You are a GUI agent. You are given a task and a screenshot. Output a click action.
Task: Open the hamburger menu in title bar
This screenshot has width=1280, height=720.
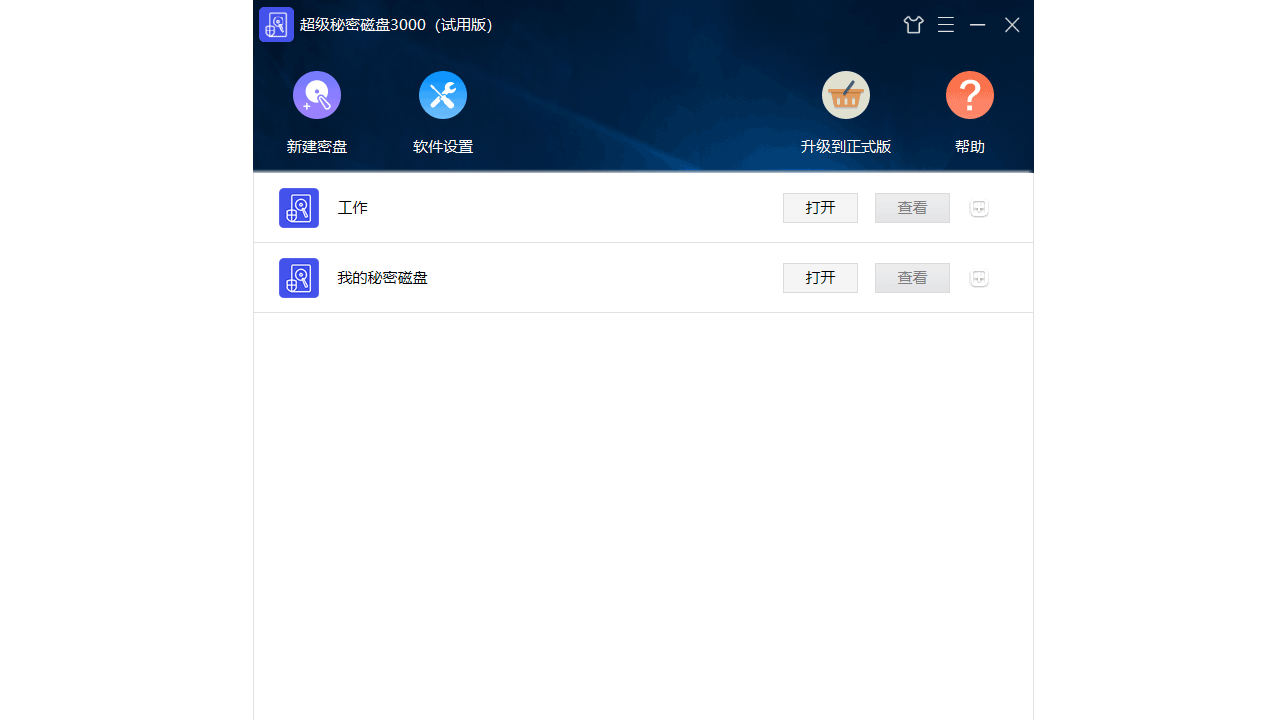(x=946, y=25)
